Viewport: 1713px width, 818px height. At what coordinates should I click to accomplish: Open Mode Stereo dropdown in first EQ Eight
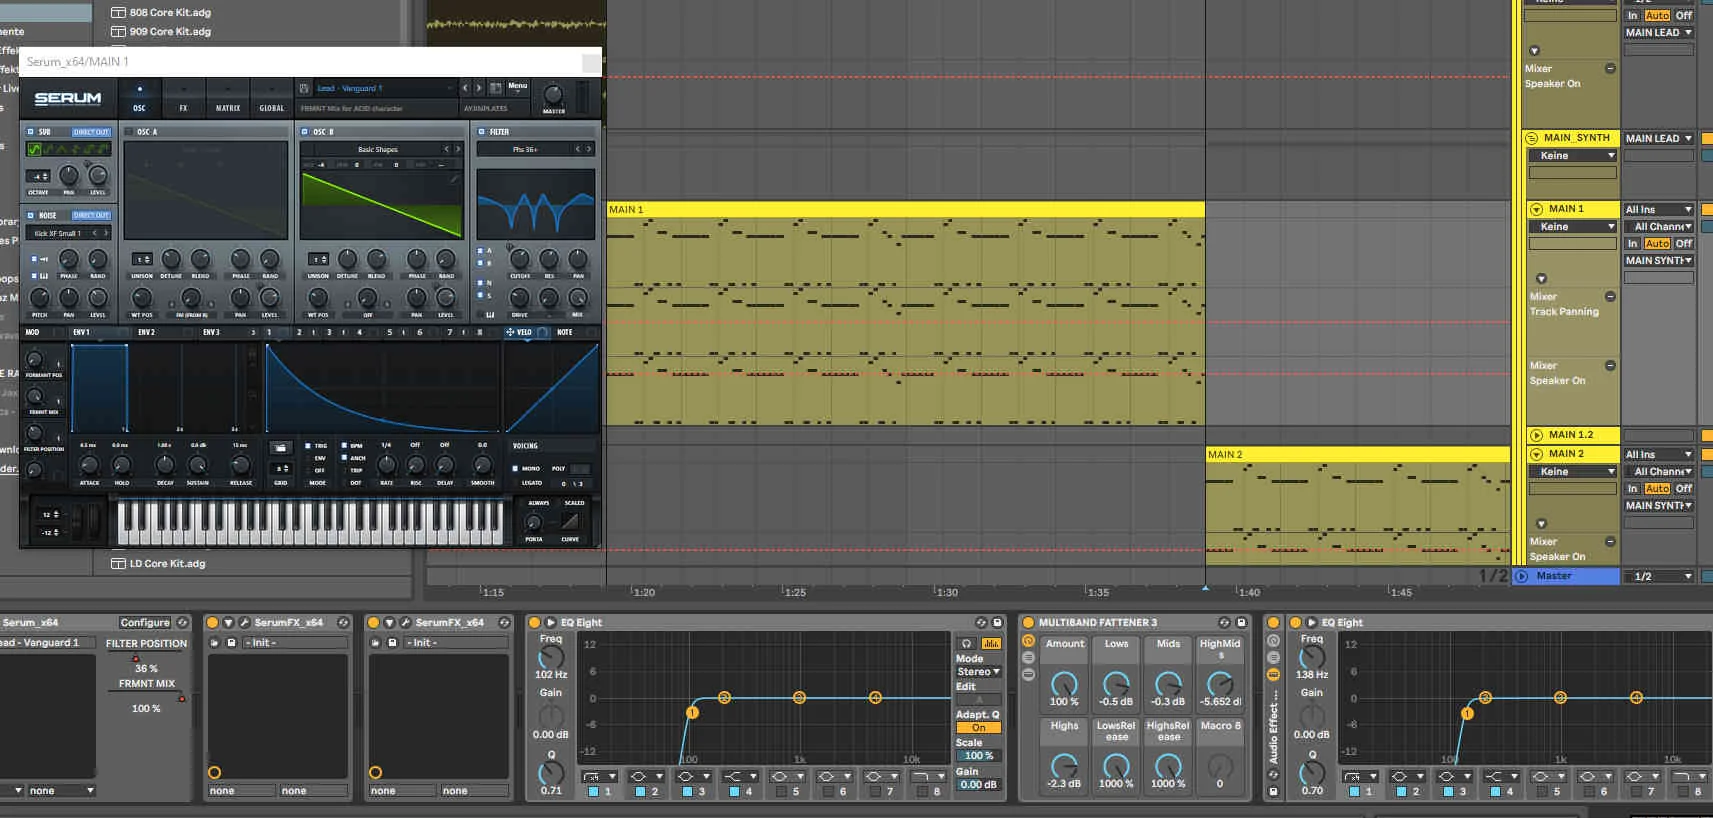click(979, 672)
